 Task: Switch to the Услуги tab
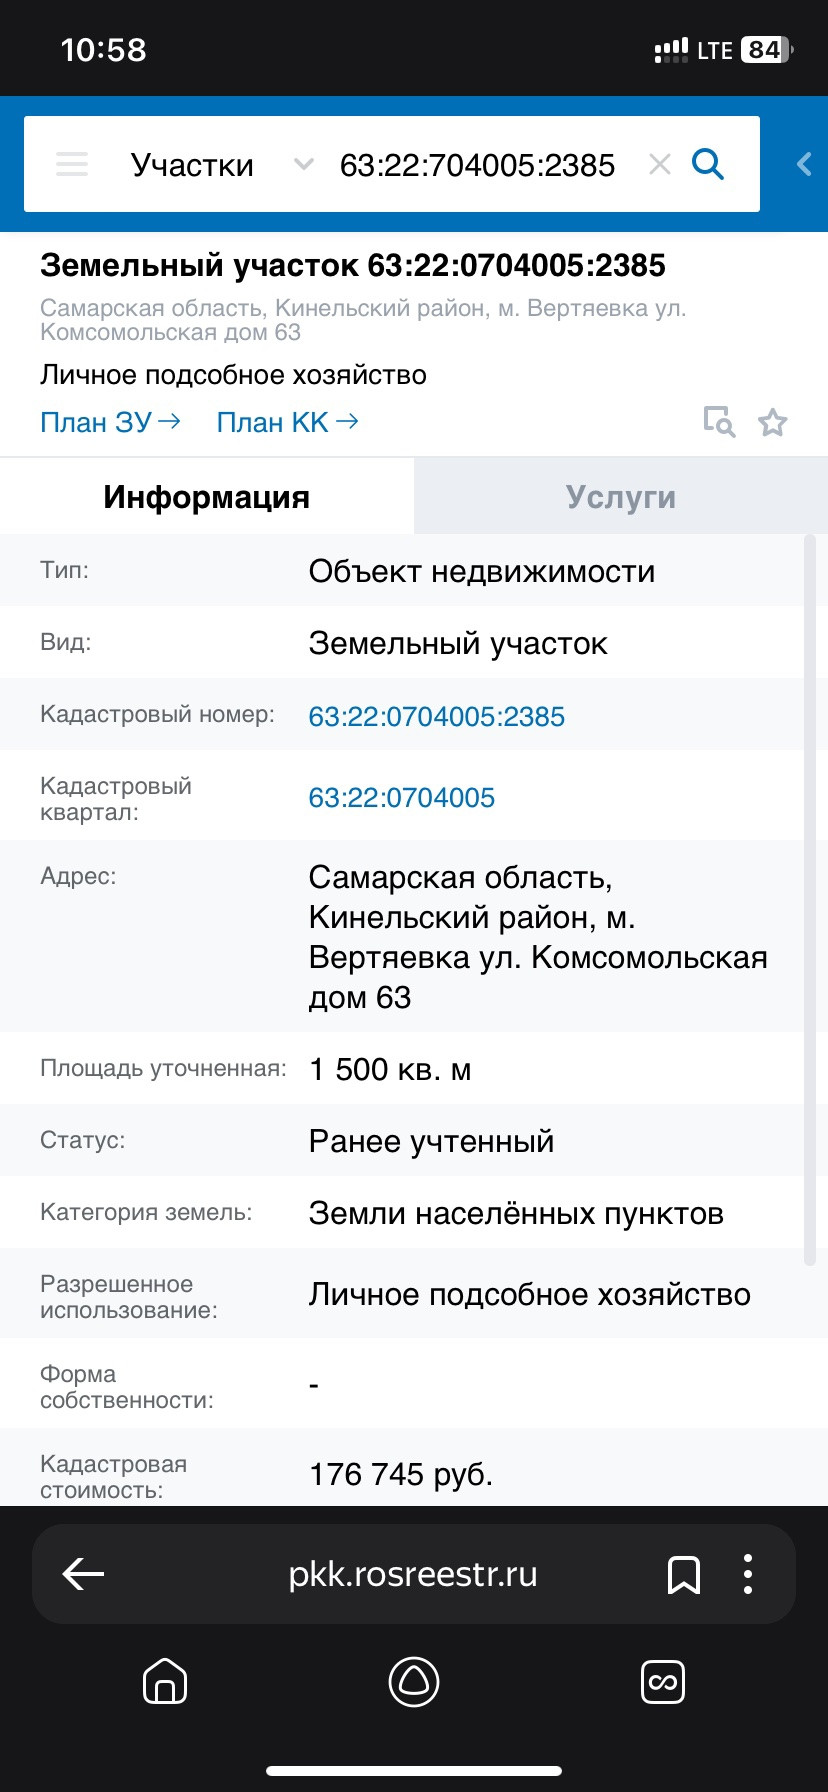(x=621, y=497)
